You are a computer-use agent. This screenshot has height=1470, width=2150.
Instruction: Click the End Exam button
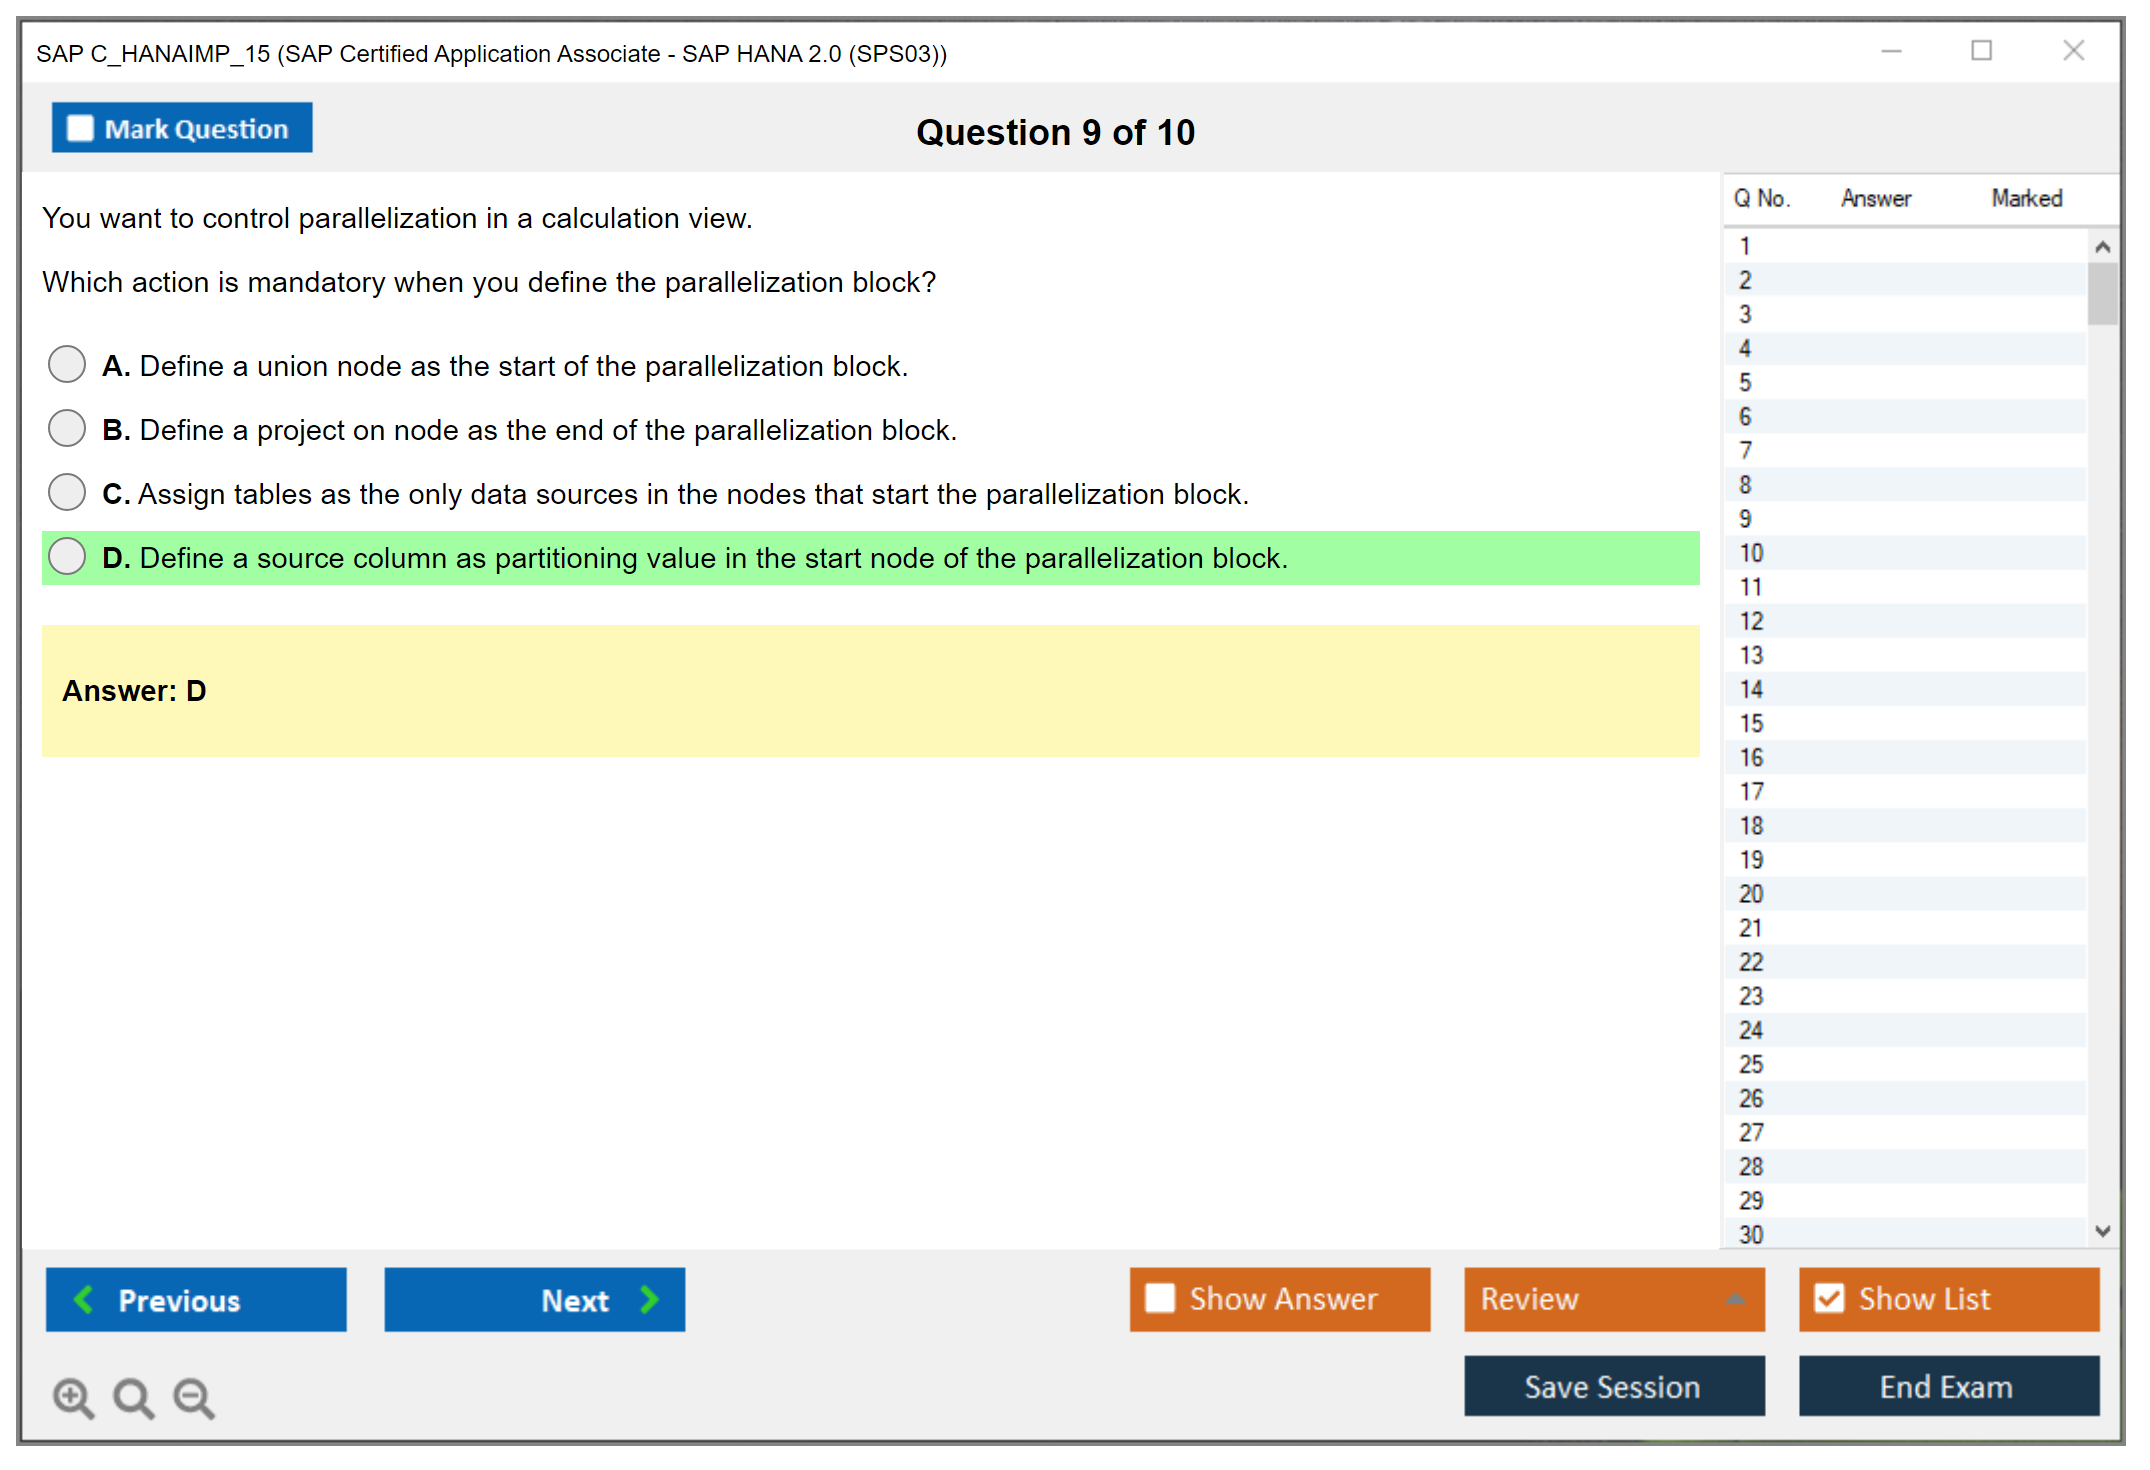(1947, 1386)
